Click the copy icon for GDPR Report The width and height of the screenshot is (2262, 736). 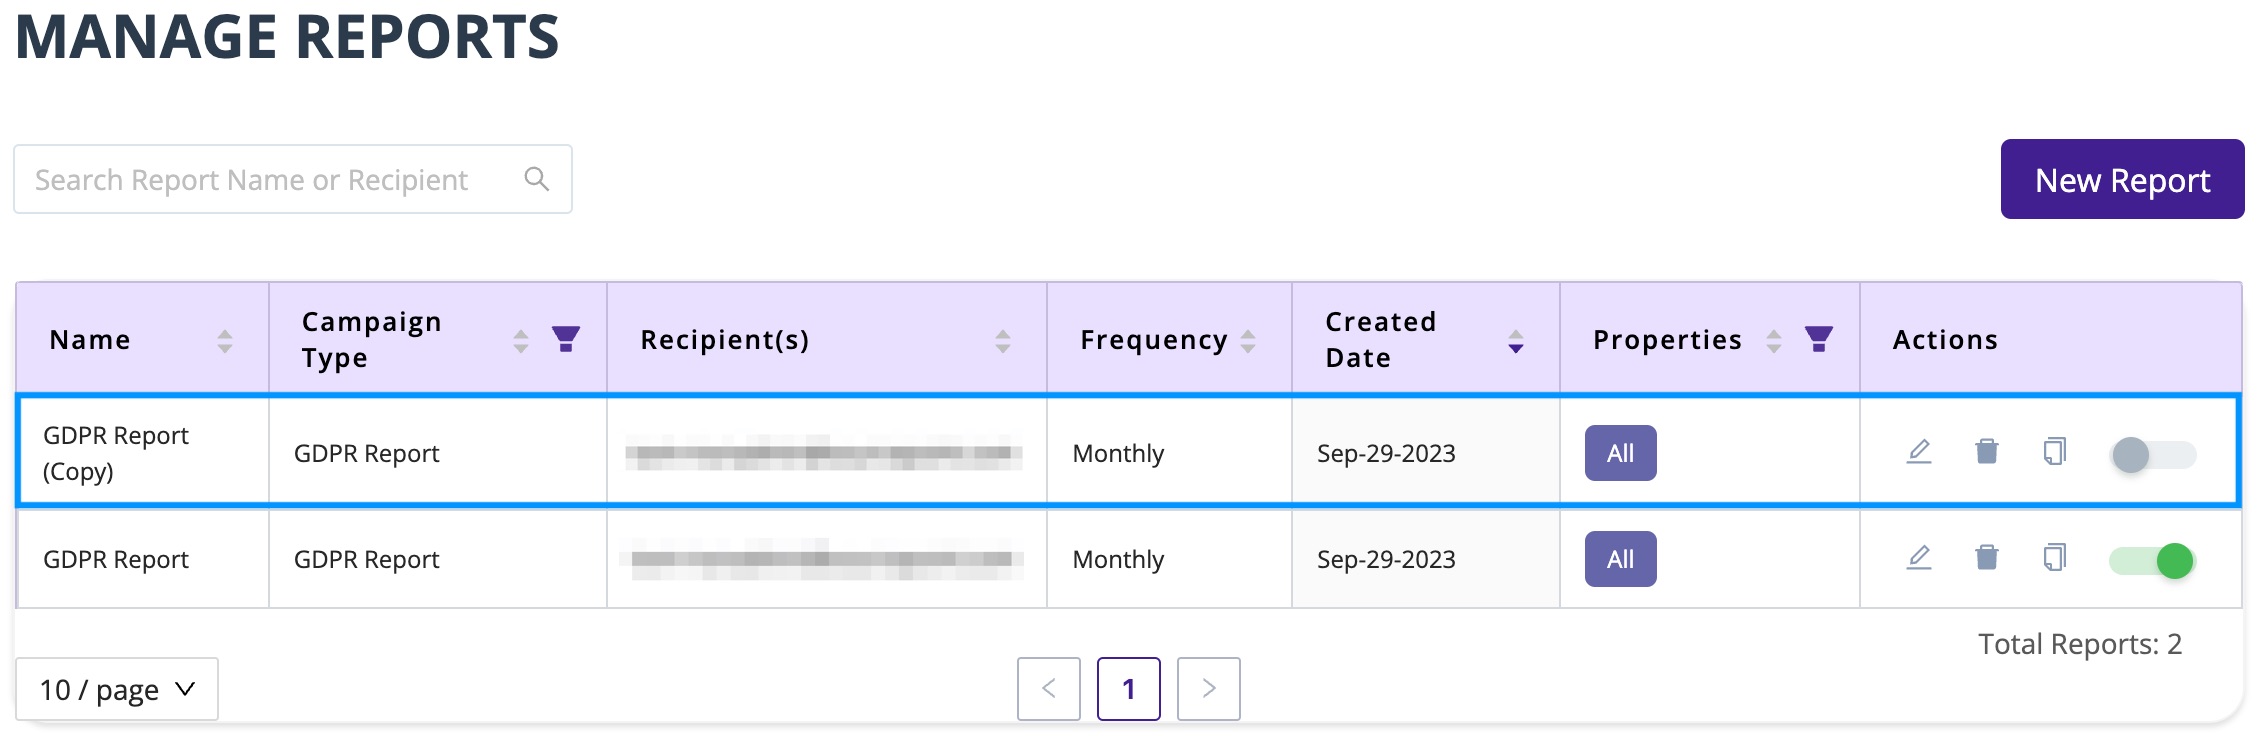(x=2054, y=558)
